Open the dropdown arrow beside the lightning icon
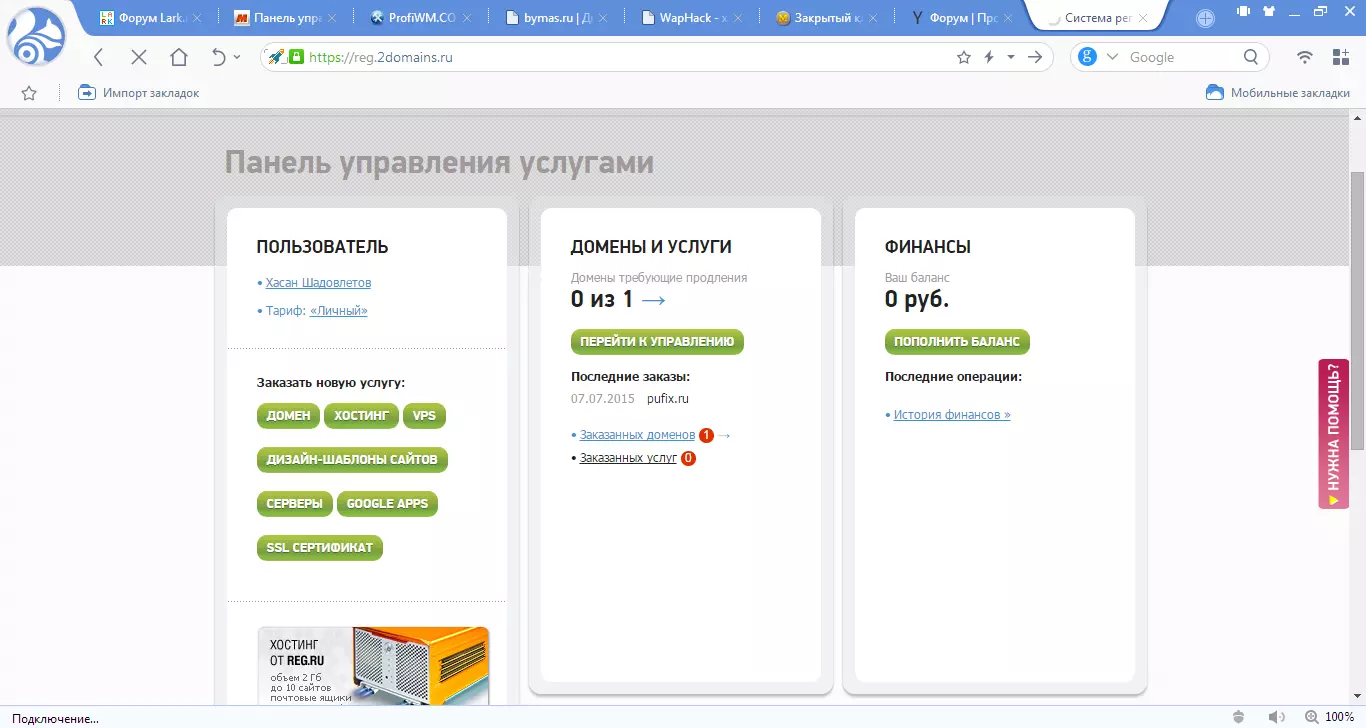 pos(1011,57)
